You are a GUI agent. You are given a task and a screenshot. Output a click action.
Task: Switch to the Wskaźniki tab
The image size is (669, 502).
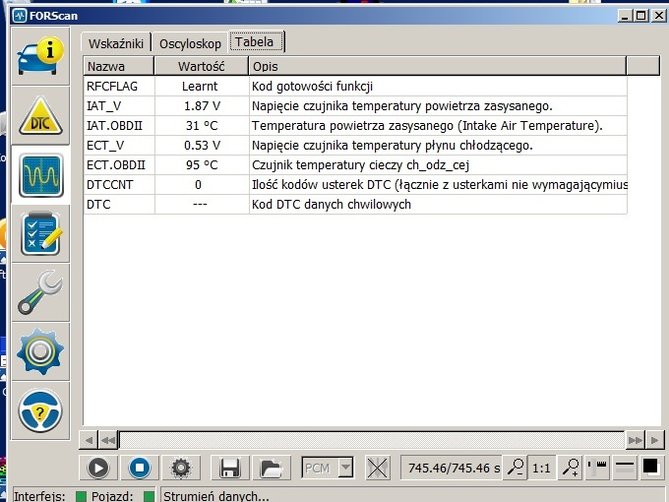(117, 43)
